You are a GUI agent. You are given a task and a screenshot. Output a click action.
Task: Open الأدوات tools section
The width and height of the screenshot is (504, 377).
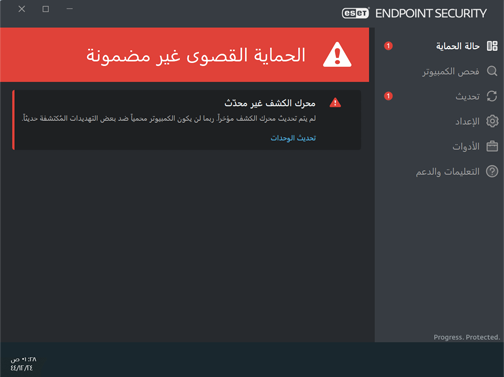point(466,146)
